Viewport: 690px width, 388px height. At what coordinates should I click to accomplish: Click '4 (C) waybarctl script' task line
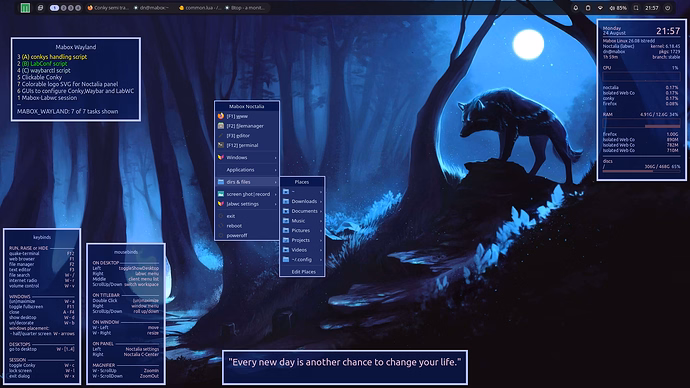[44, 70]
